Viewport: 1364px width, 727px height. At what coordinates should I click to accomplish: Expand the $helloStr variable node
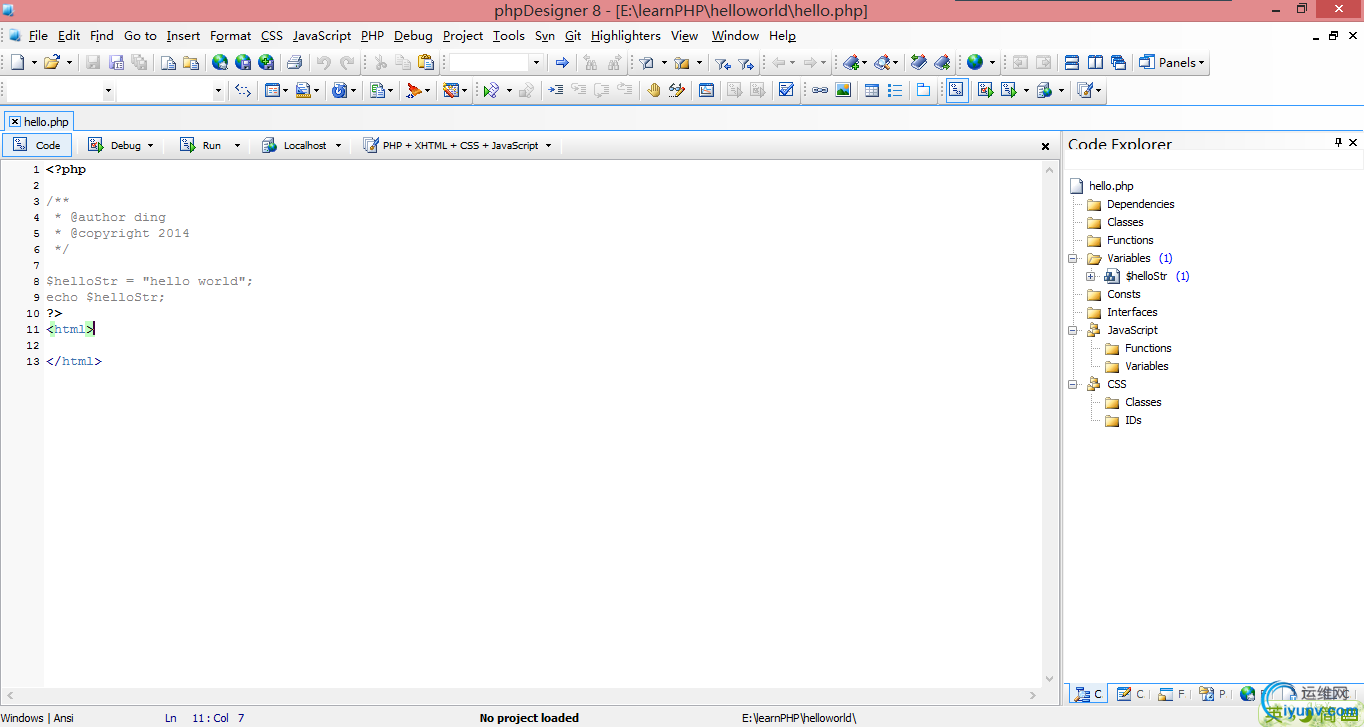coord(1091,276)
